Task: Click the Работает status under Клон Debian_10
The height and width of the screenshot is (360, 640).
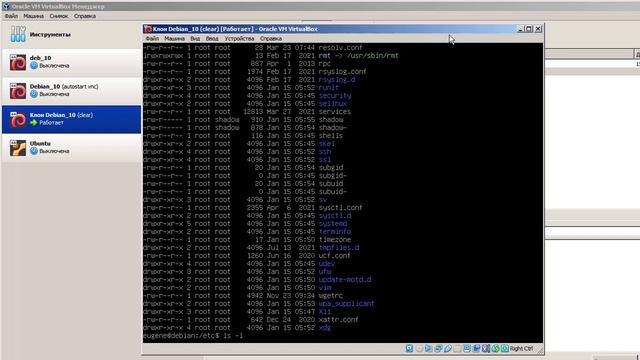Action: pyautogui.click(x=51, y=122)
